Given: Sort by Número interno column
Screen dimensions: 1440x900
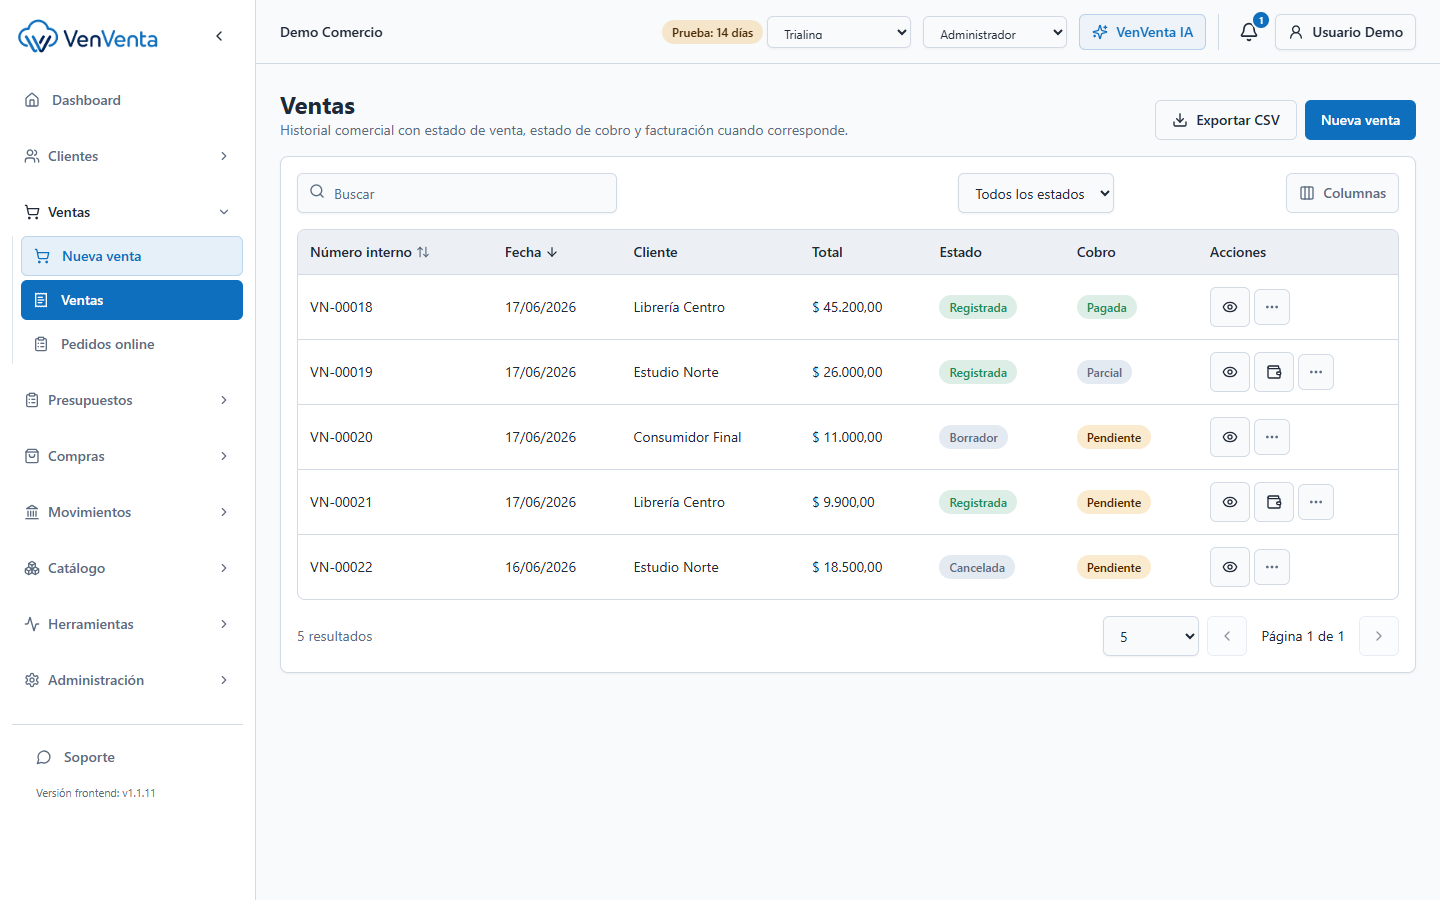Looking at the screenshot, I should [x=369, y=252].
